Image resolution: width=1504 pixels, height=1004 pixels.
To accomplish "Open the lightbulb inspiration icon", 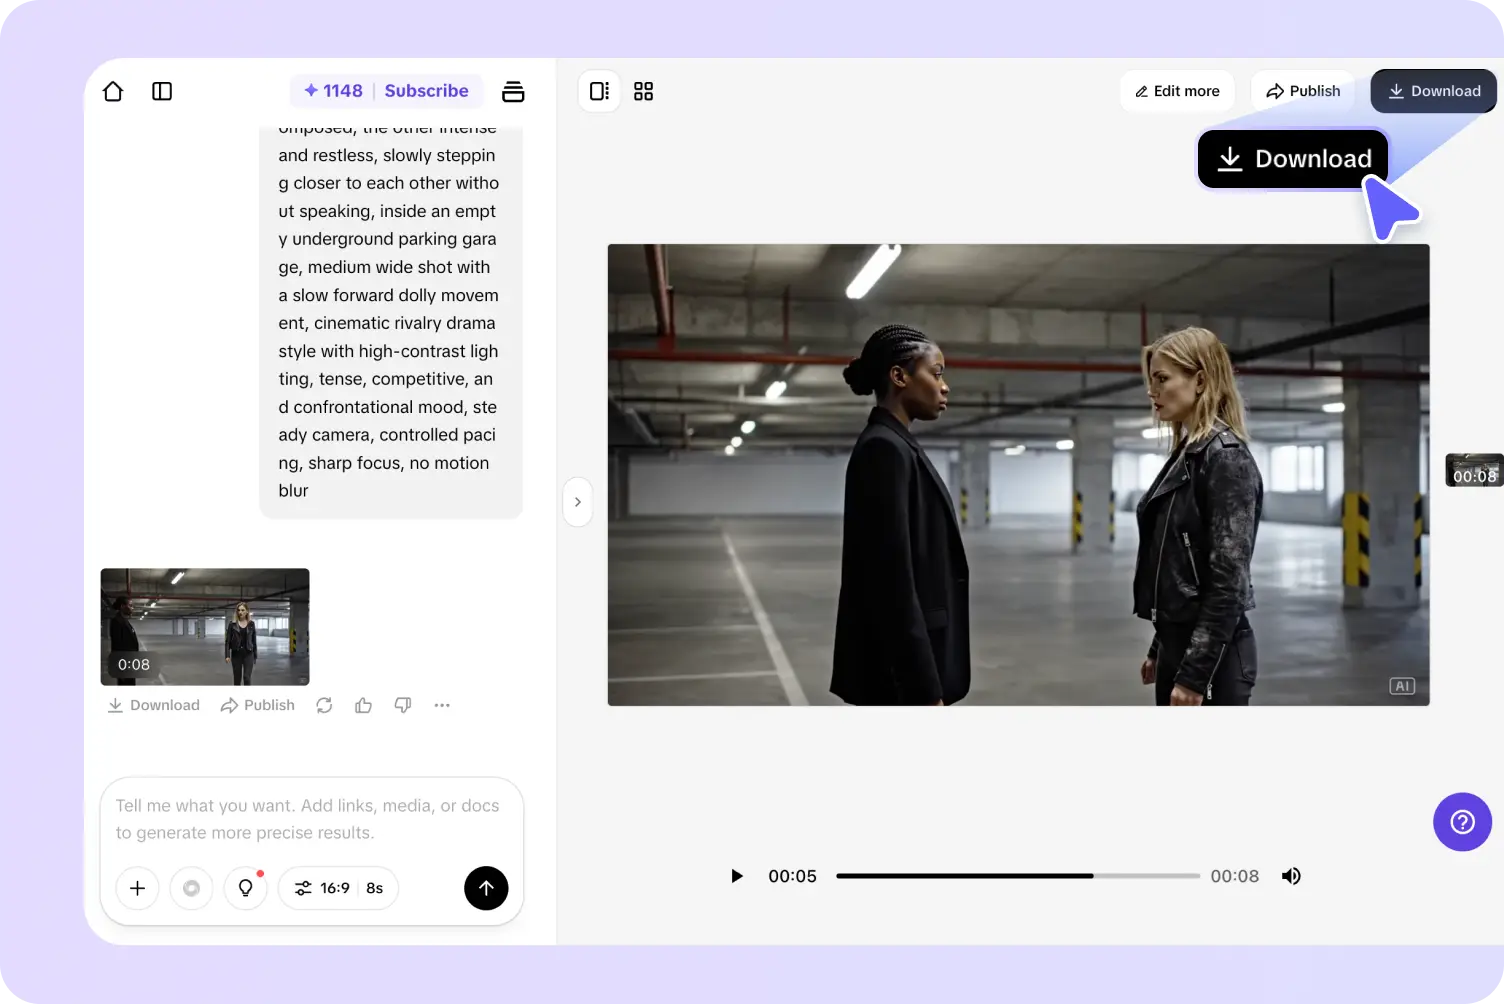I will pyautogui.click(x=245, y=888).
